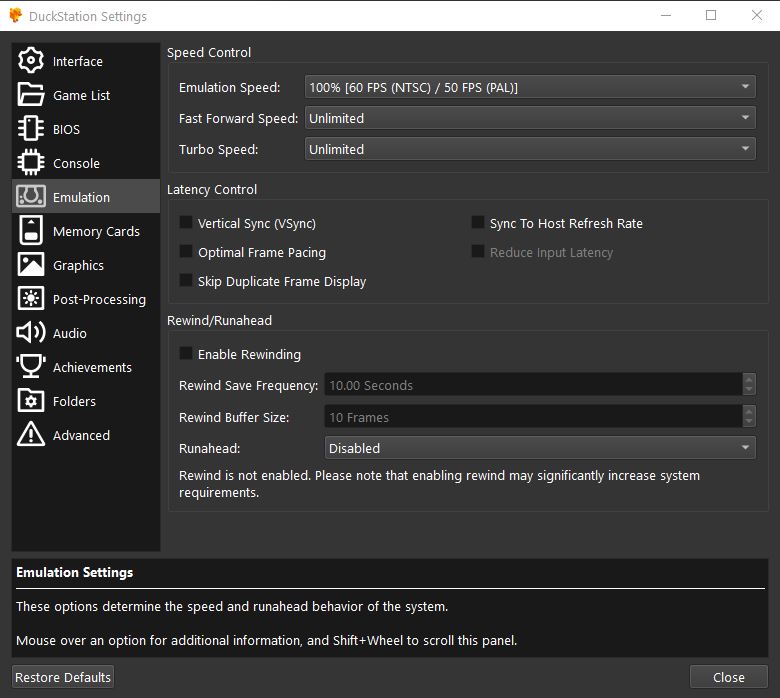This screenshot has height=698, width=780.
Task: Open the Turbo Speed dropdown
Action: [530, 149]
